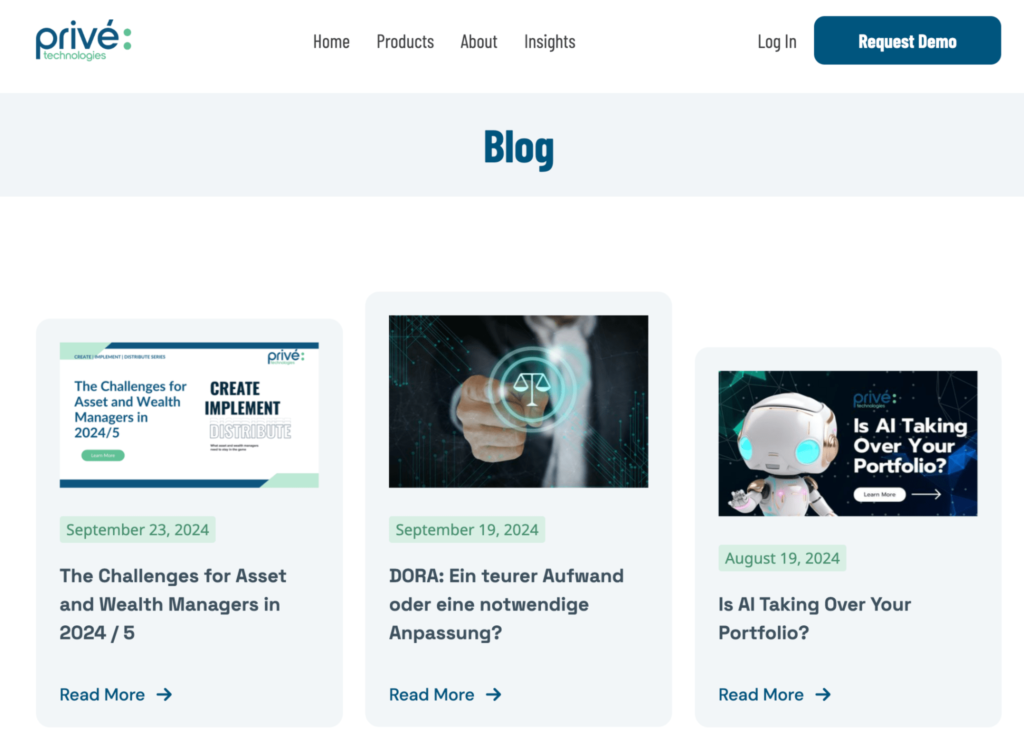Click the September 23, 2024 date tag
Viewport: 1024px width, 735px height.
point(138,529)
